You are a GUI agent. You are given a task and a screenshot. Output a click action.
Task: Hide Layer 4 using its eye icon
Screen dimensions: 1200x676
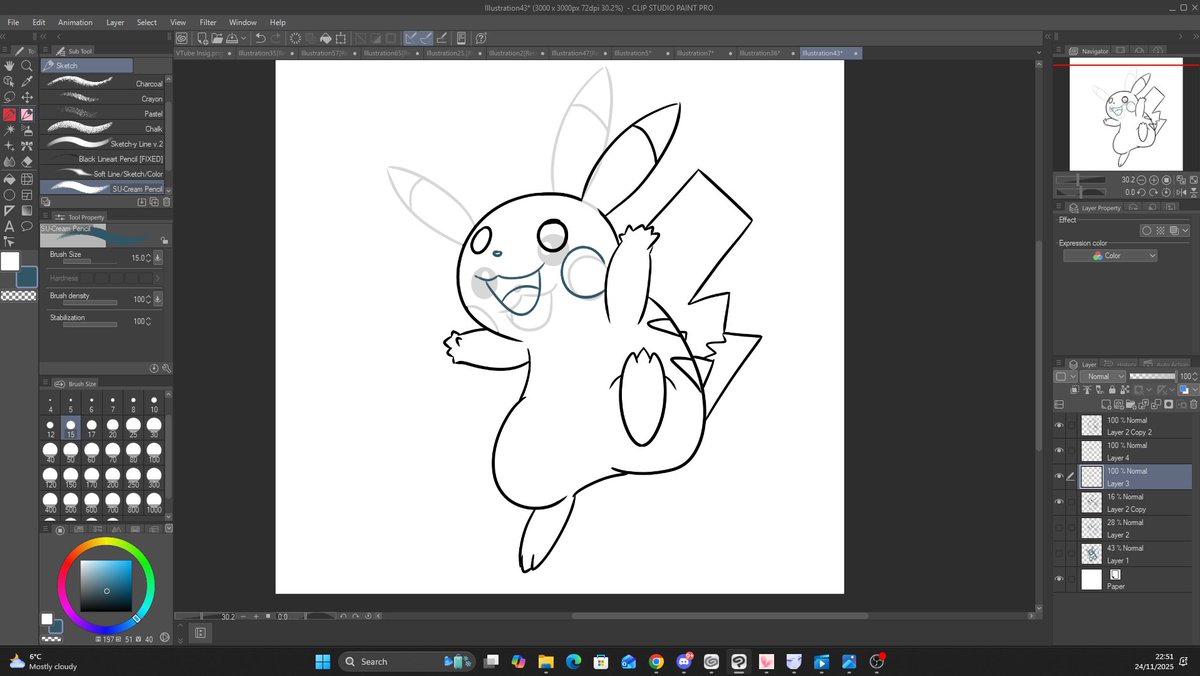[x=1060, y=451]
